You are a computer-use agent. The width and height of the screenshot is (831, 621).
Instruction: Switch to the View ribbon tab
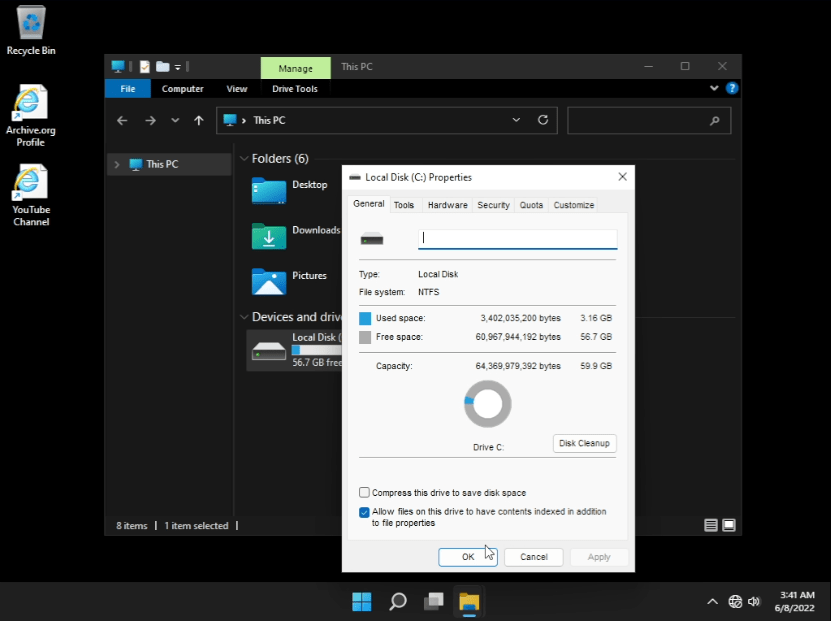click(x=237, y=88)
